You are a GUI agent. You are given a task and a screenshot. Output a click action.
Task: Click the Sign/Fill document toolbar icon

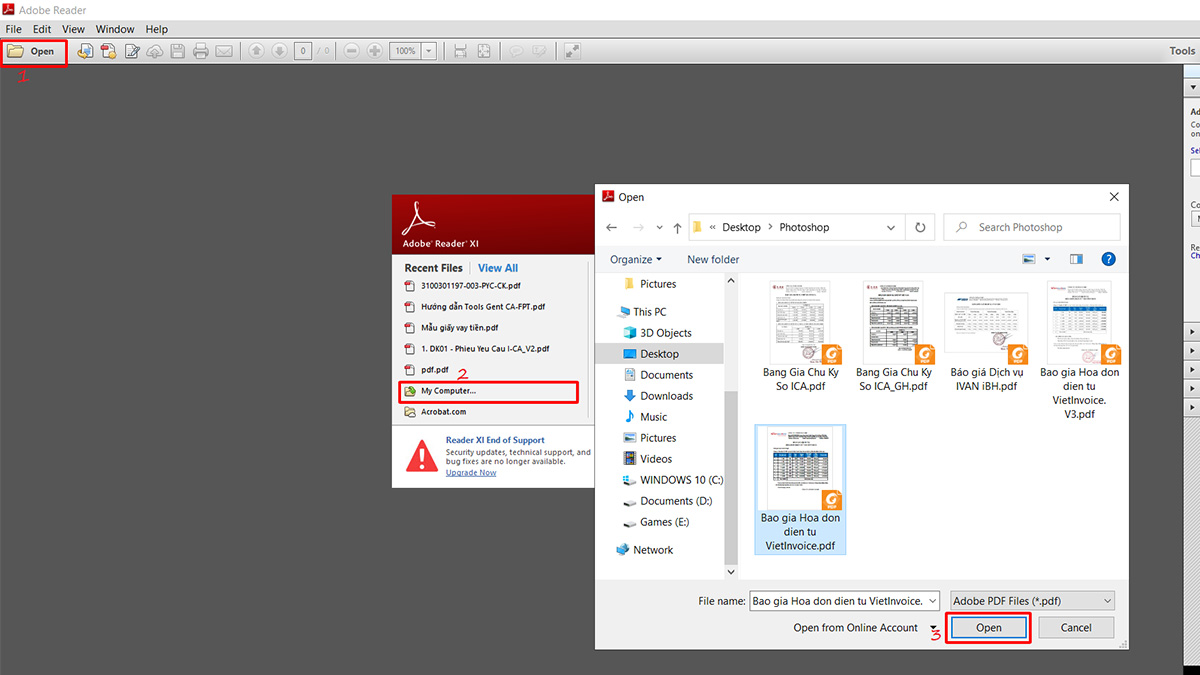[x=132, y=51]
